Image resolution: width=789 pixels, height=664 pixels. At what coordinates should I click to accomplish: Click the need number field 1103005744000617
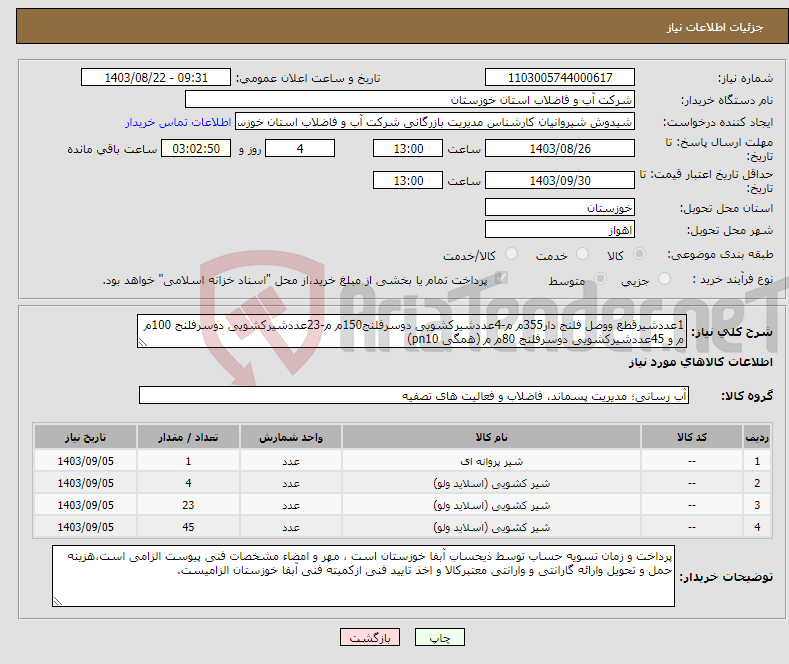pyautogui.click(x=560, y=77)
